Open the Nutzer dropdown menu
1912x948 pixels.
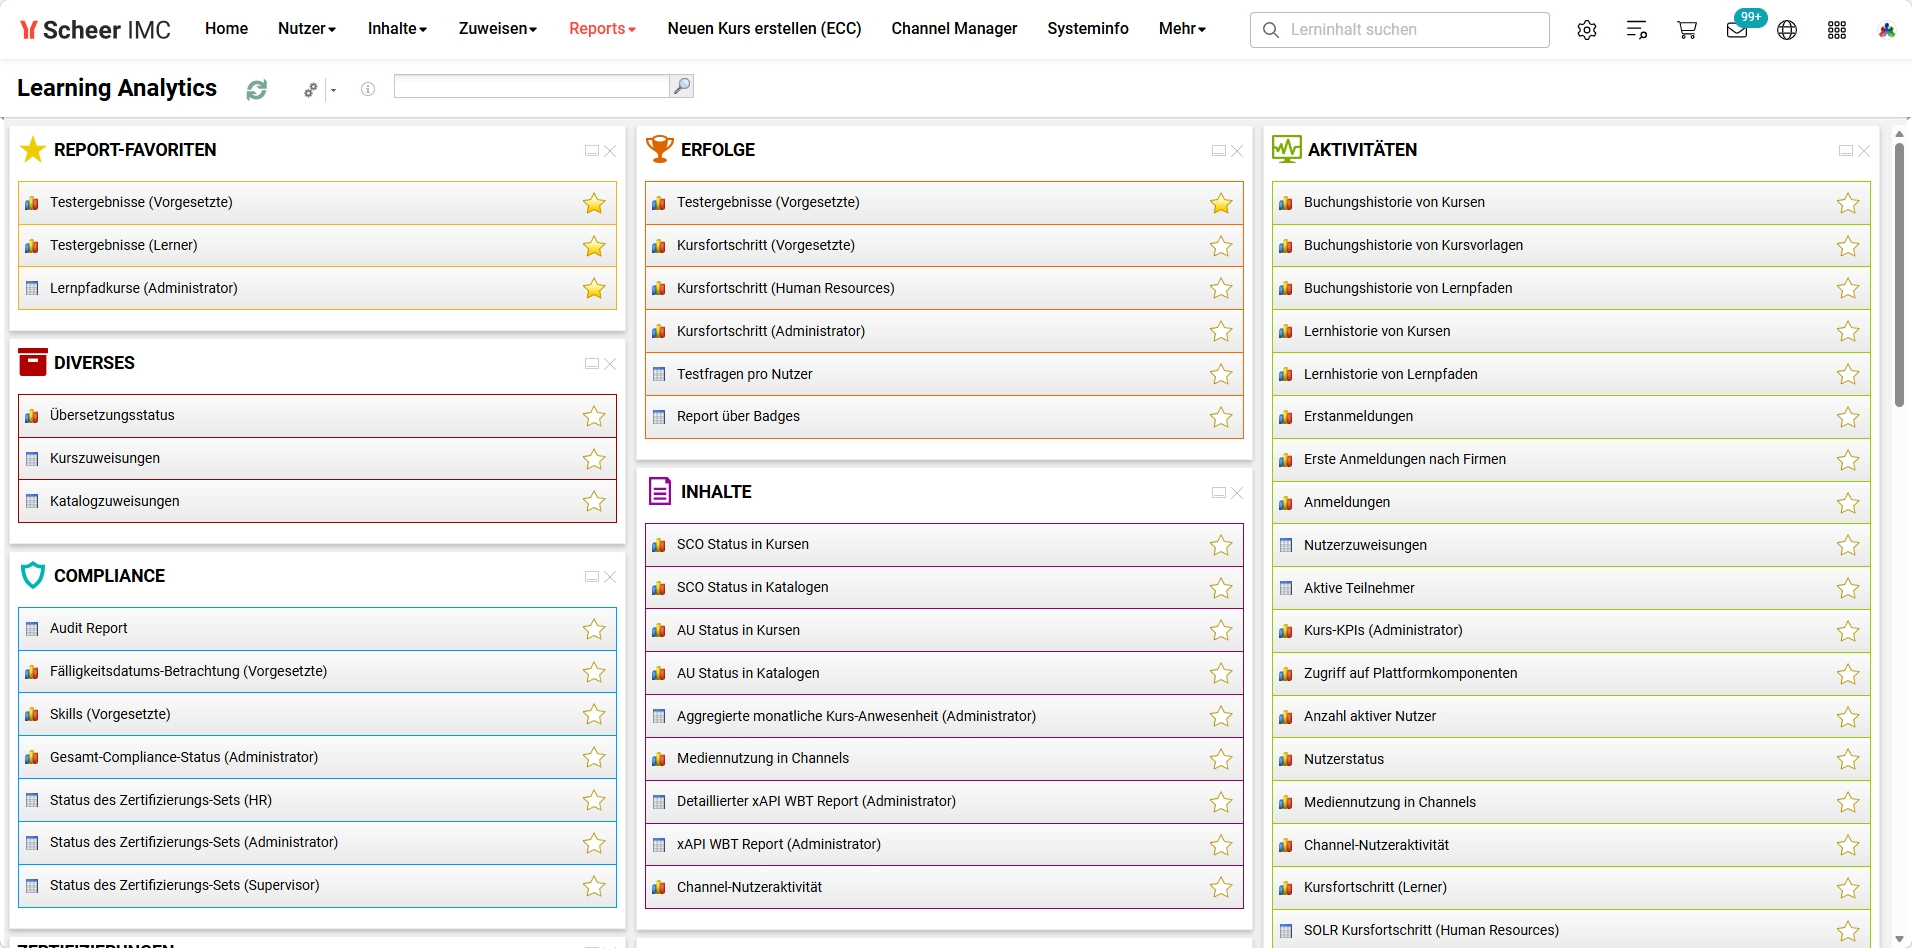click(307, 29)
